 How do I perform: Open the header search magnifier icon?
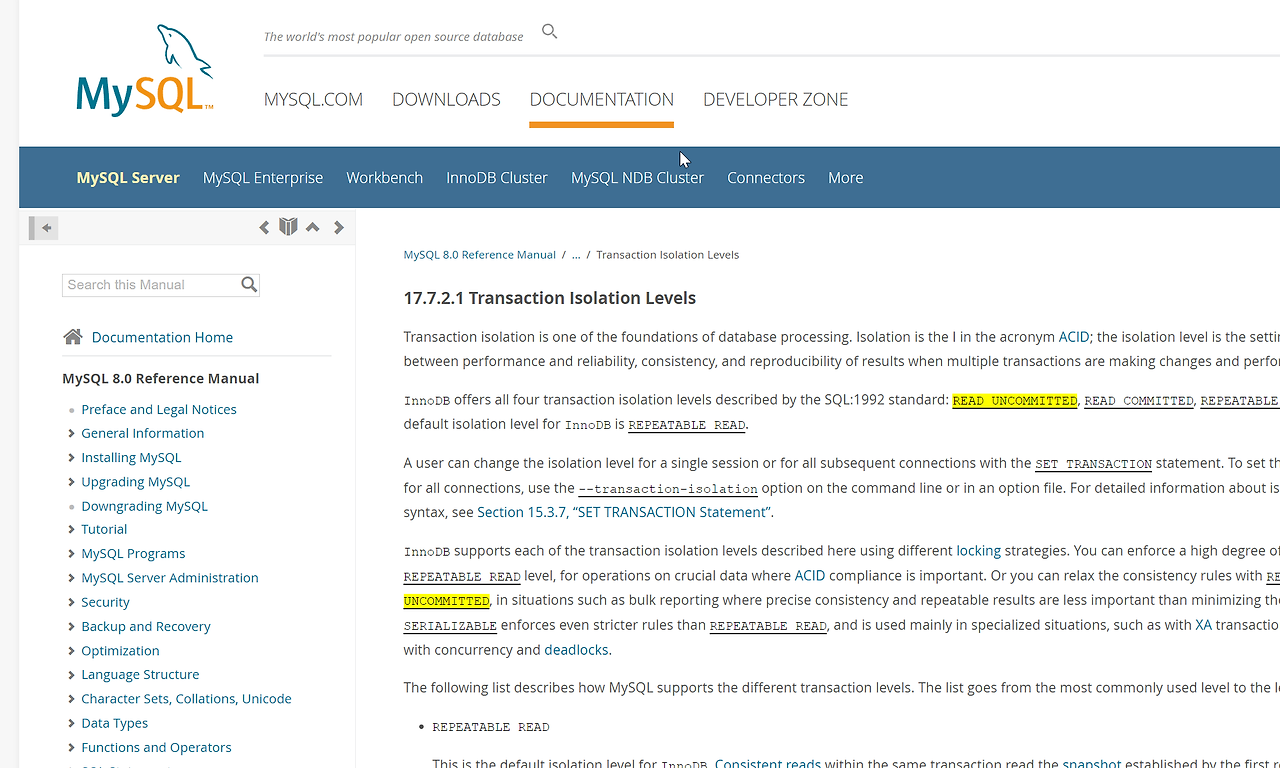pyautogui.click(x=549, y=31)
